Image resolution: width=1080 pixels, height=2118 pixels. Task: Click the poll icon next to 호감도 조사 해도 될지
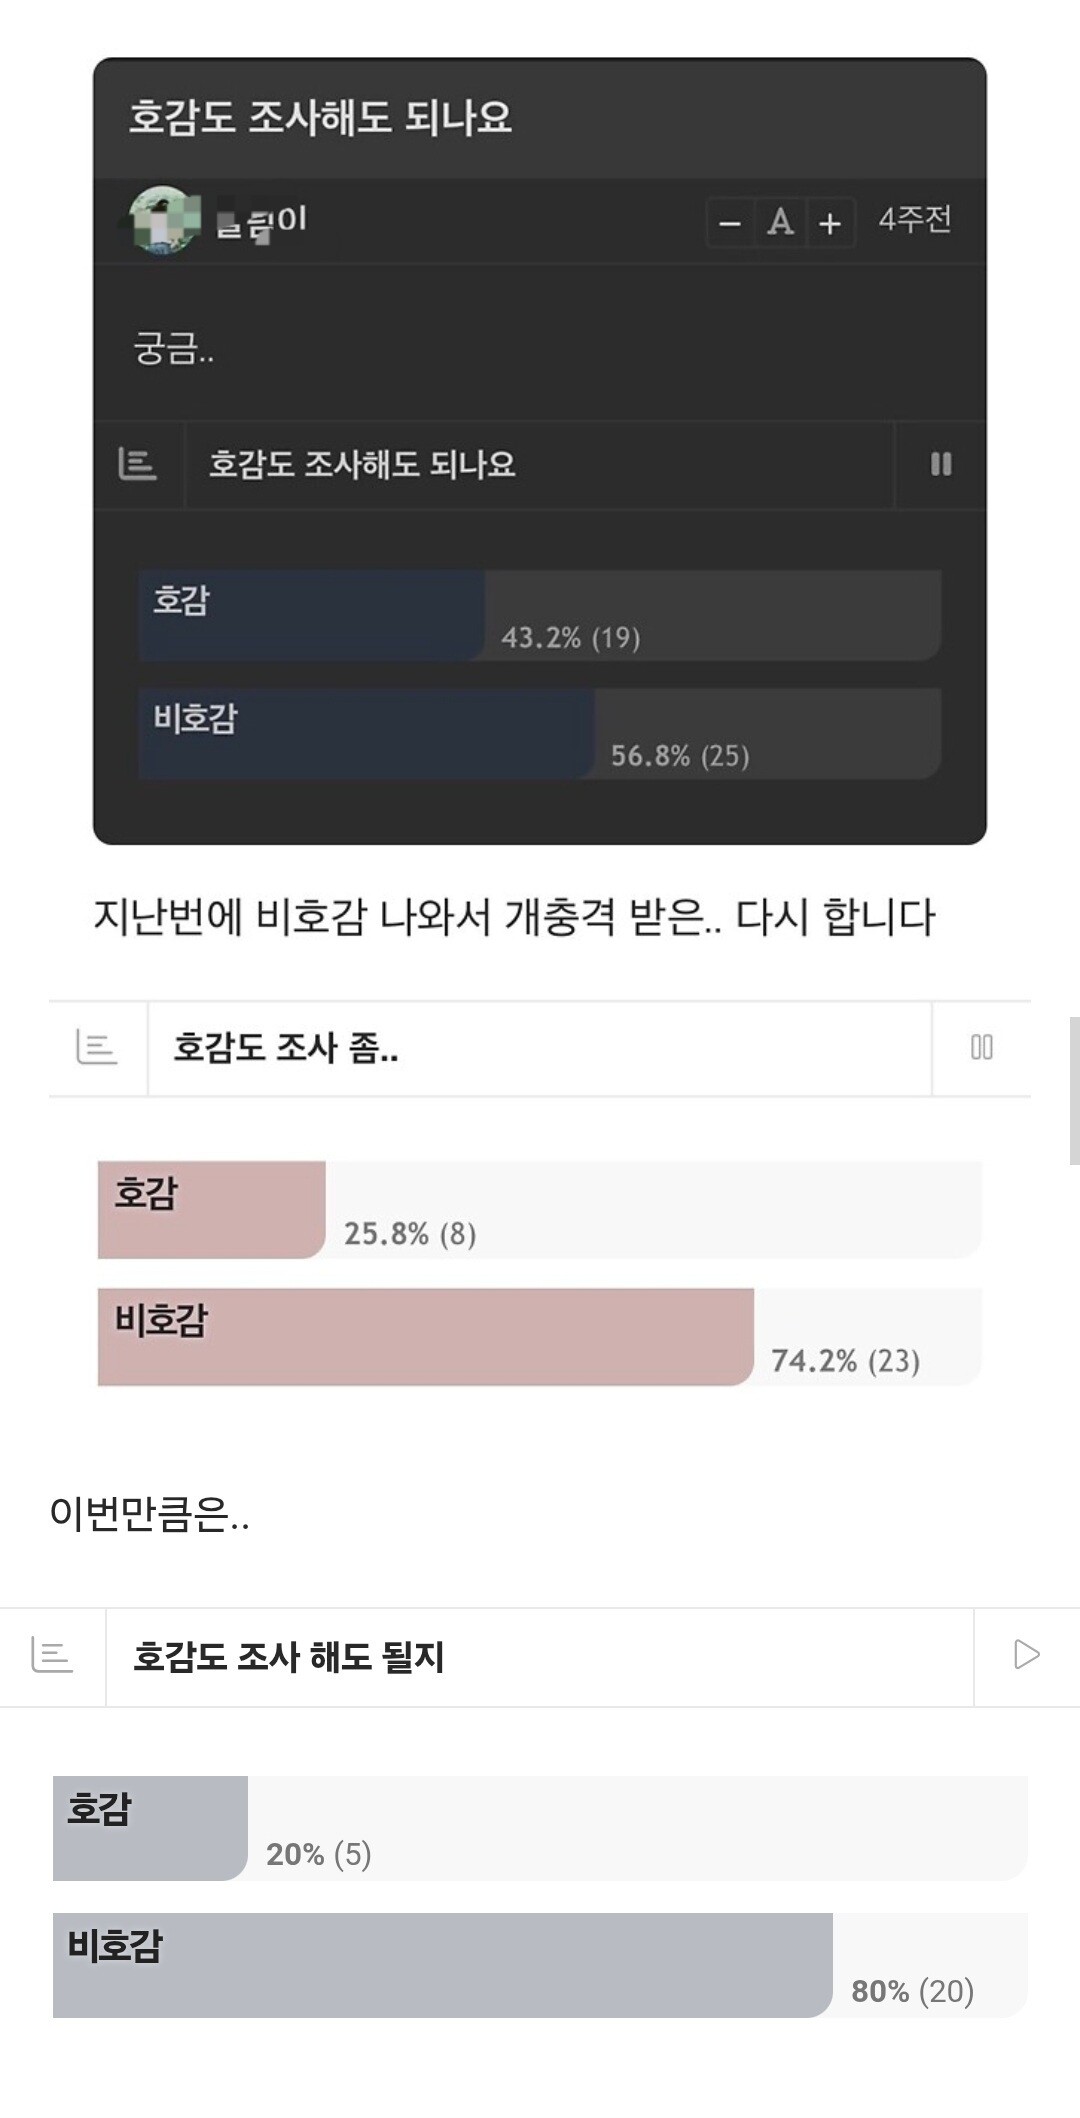(52, 1655)
